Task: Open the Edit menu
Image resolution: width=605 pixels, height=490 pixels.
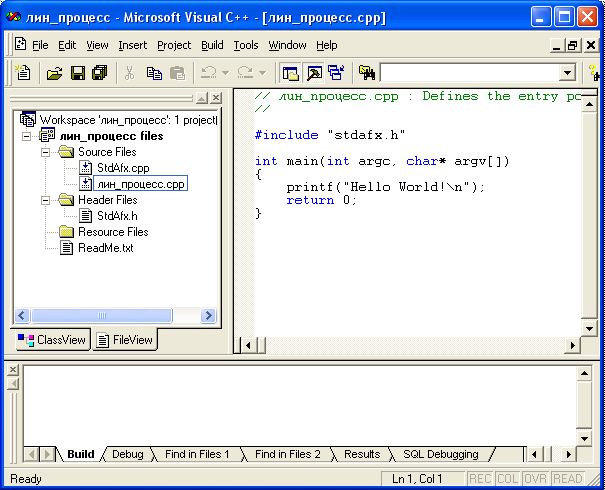Action: click(67, 46)
